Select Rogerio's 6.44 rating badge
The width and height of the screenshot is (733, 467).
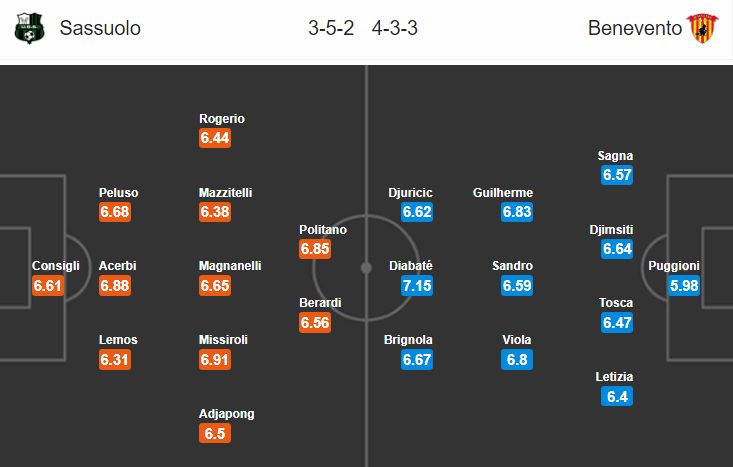[x=215, y=138]
